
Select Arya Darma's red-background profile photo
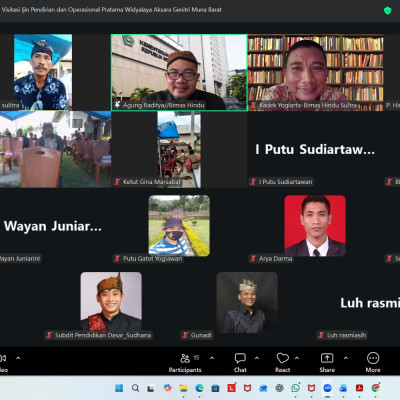coord(315,226)
